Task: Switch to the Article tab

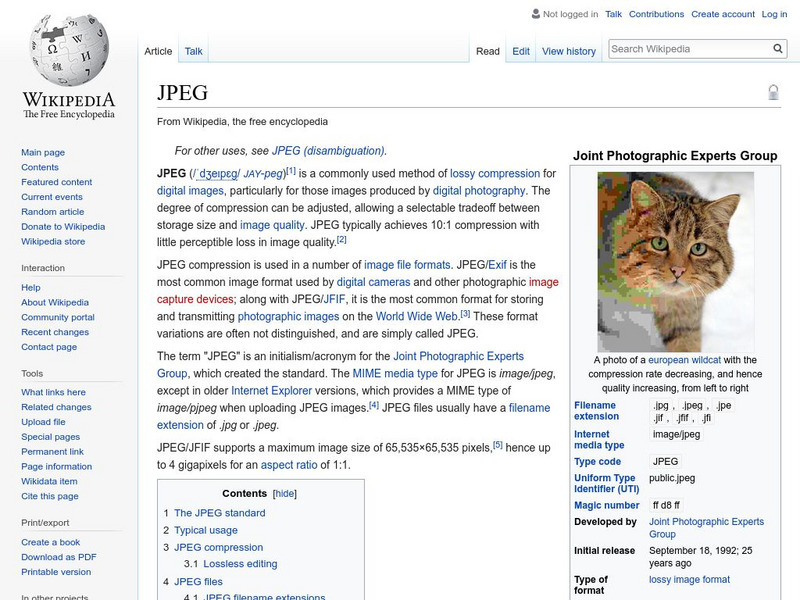Action: point(158,51)
